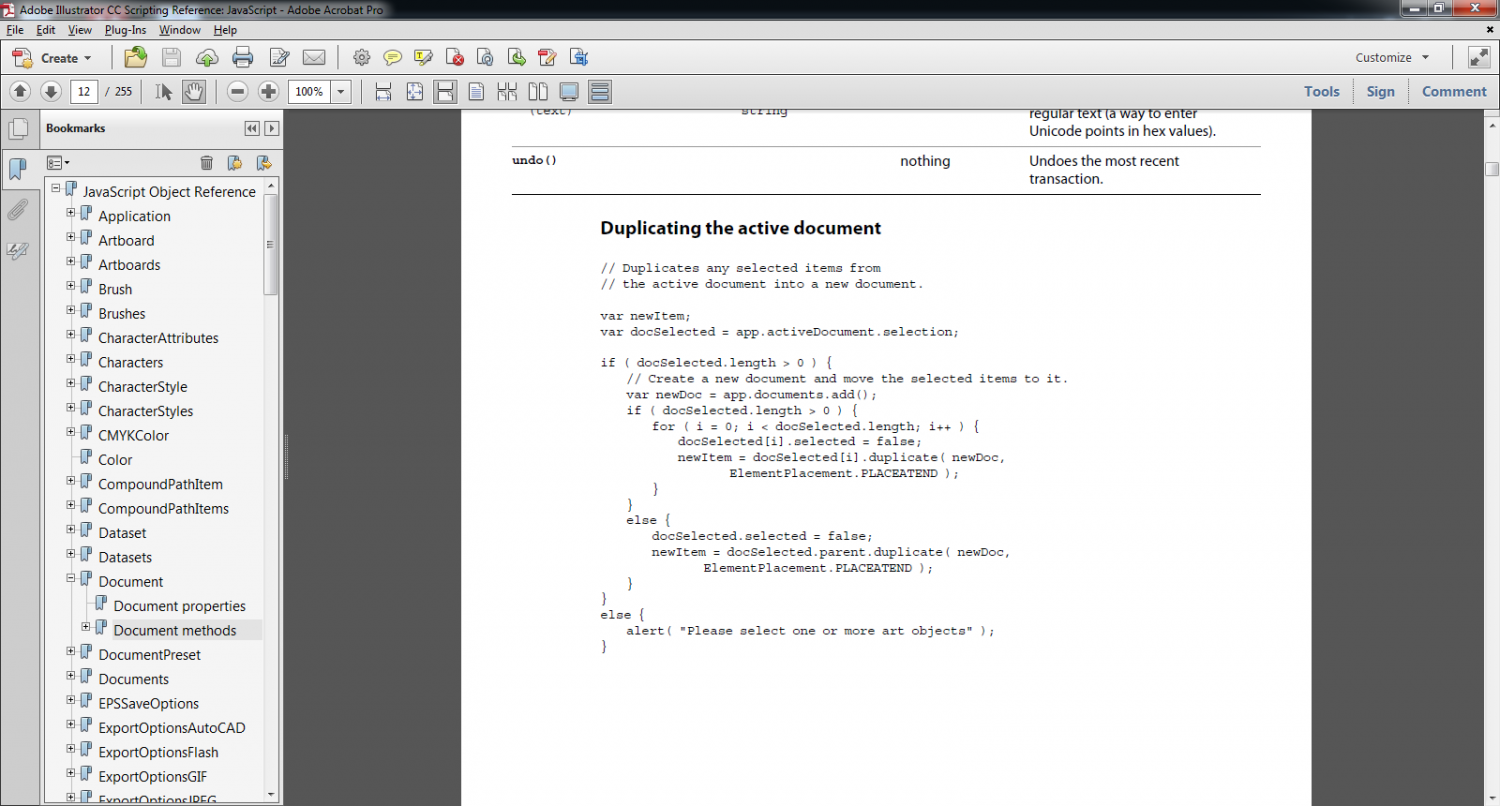Expand the EPSSaveOptions bookmark node
The width and height of the screenshot is (1500, 806).
coord(71,699)
